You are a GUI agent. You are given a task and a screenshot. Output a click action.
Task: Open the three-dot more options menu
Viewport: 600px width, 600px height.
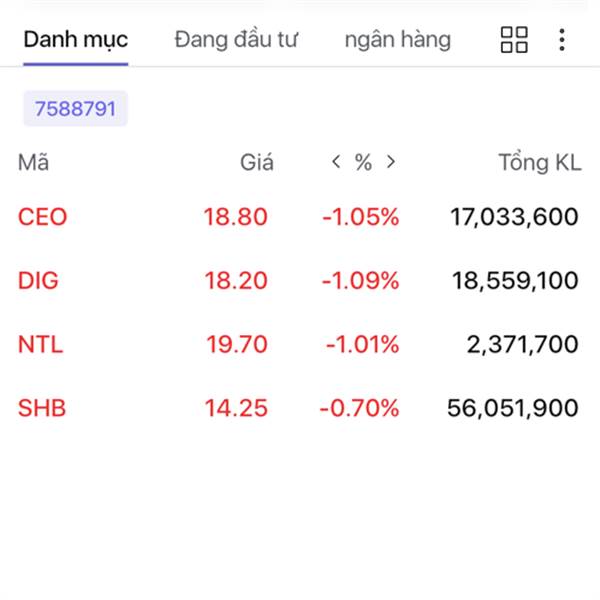tap(561, 39)
